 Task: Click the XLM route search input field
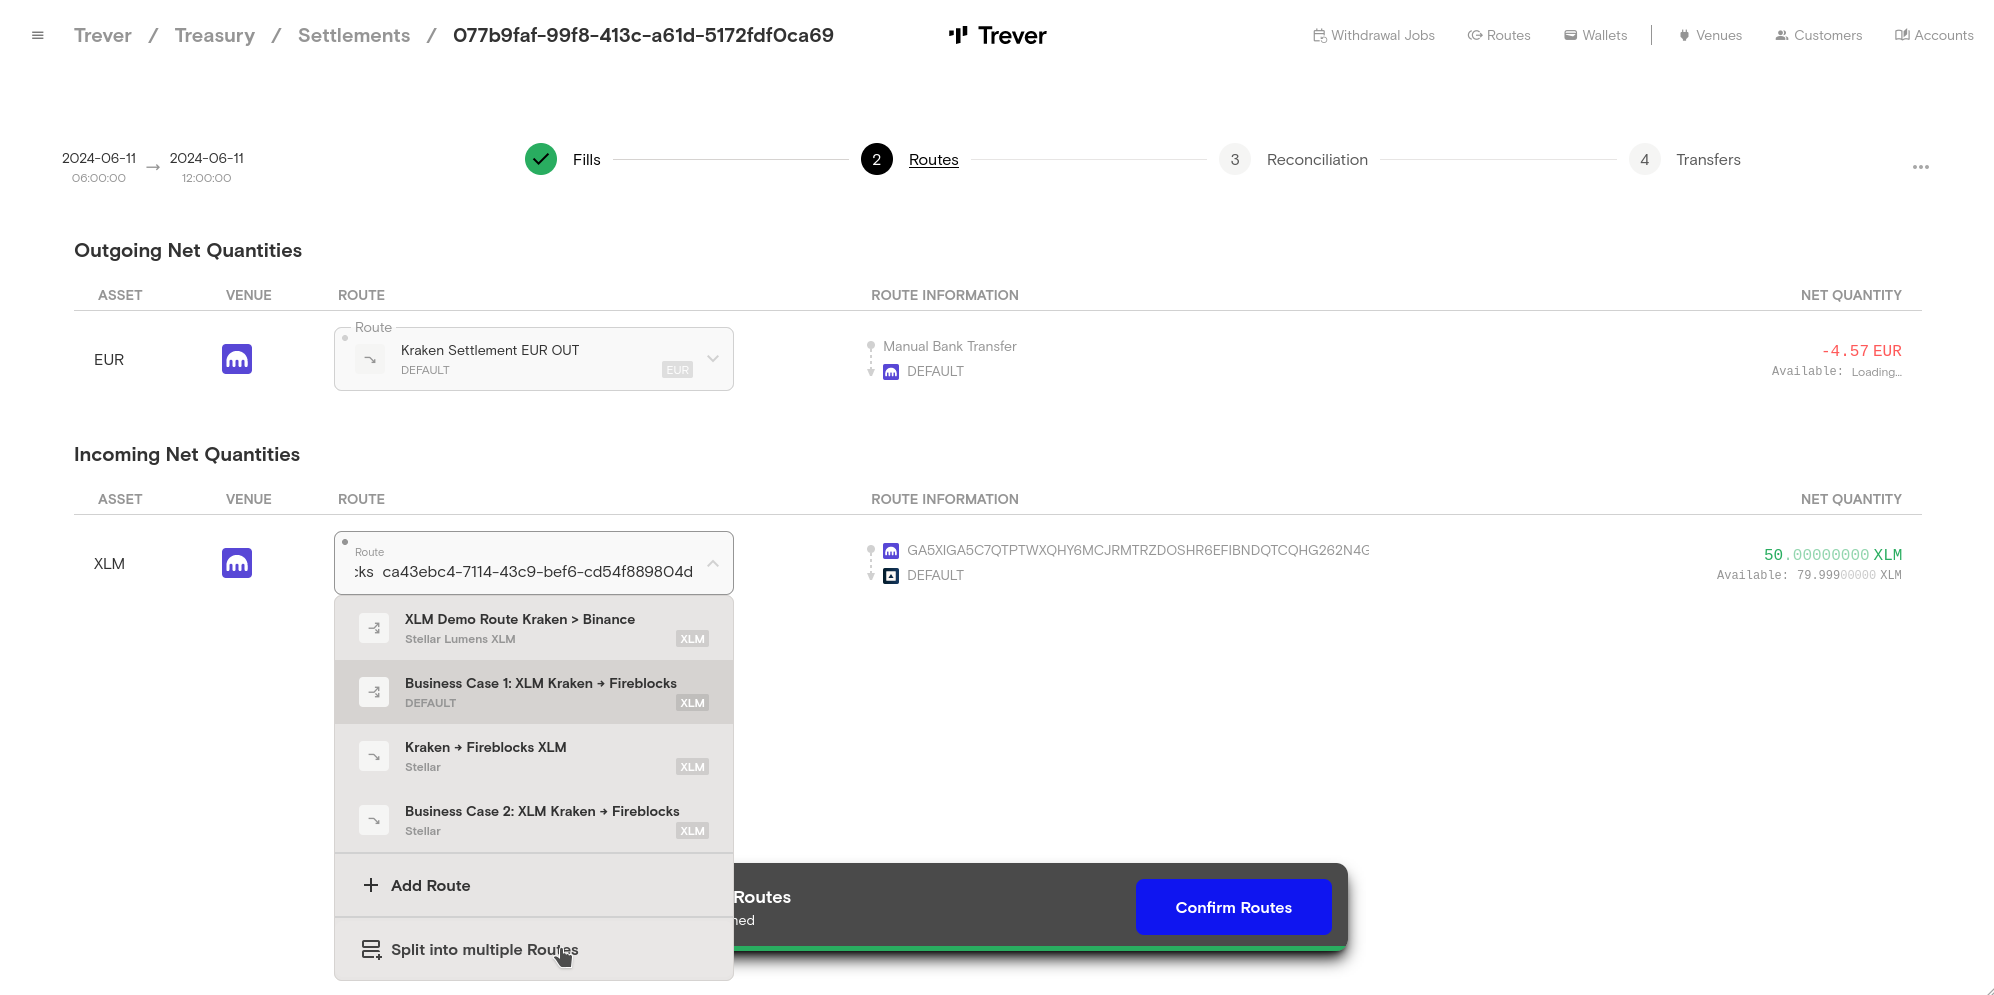tap(525, 571)
